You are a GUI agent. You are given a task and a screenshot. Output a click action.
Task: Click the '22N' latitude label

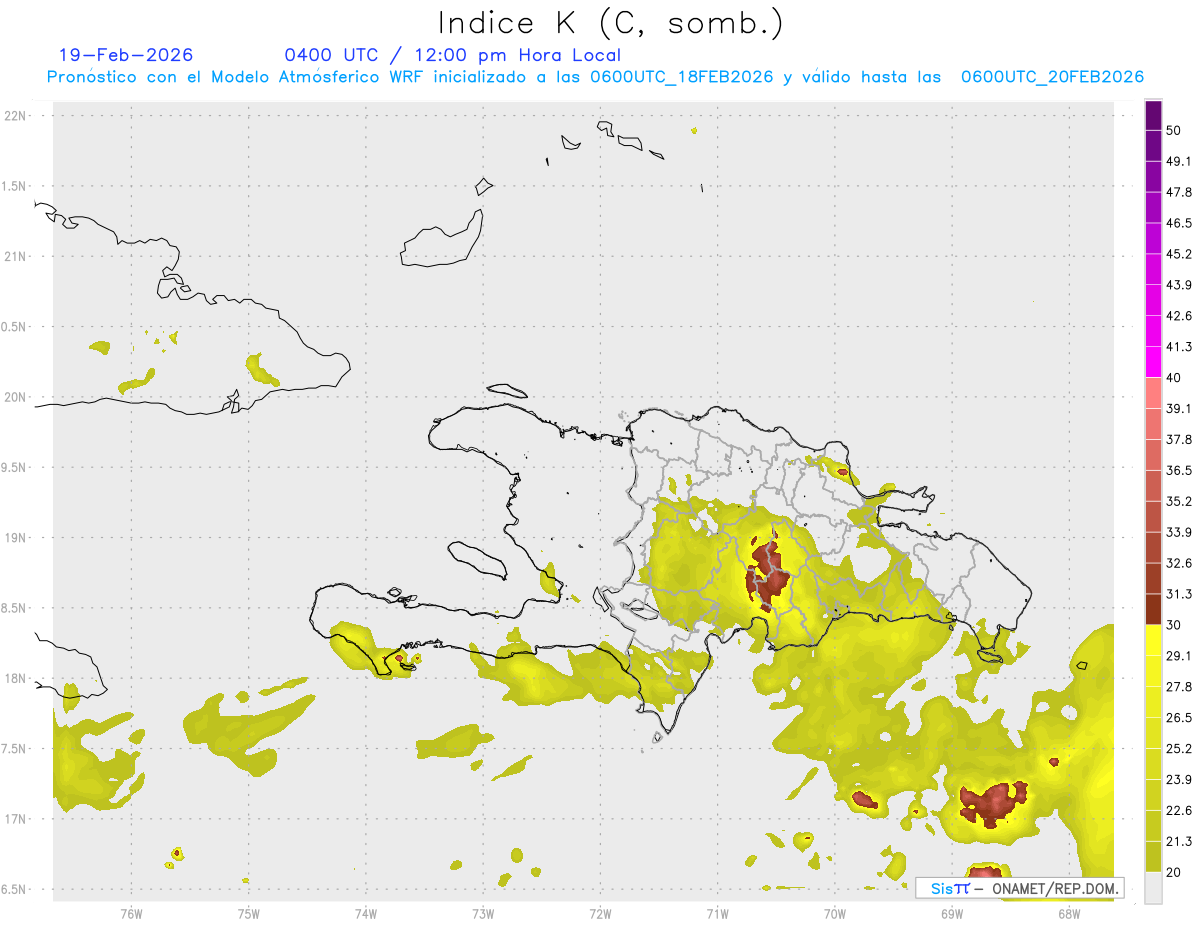point(16,116)
